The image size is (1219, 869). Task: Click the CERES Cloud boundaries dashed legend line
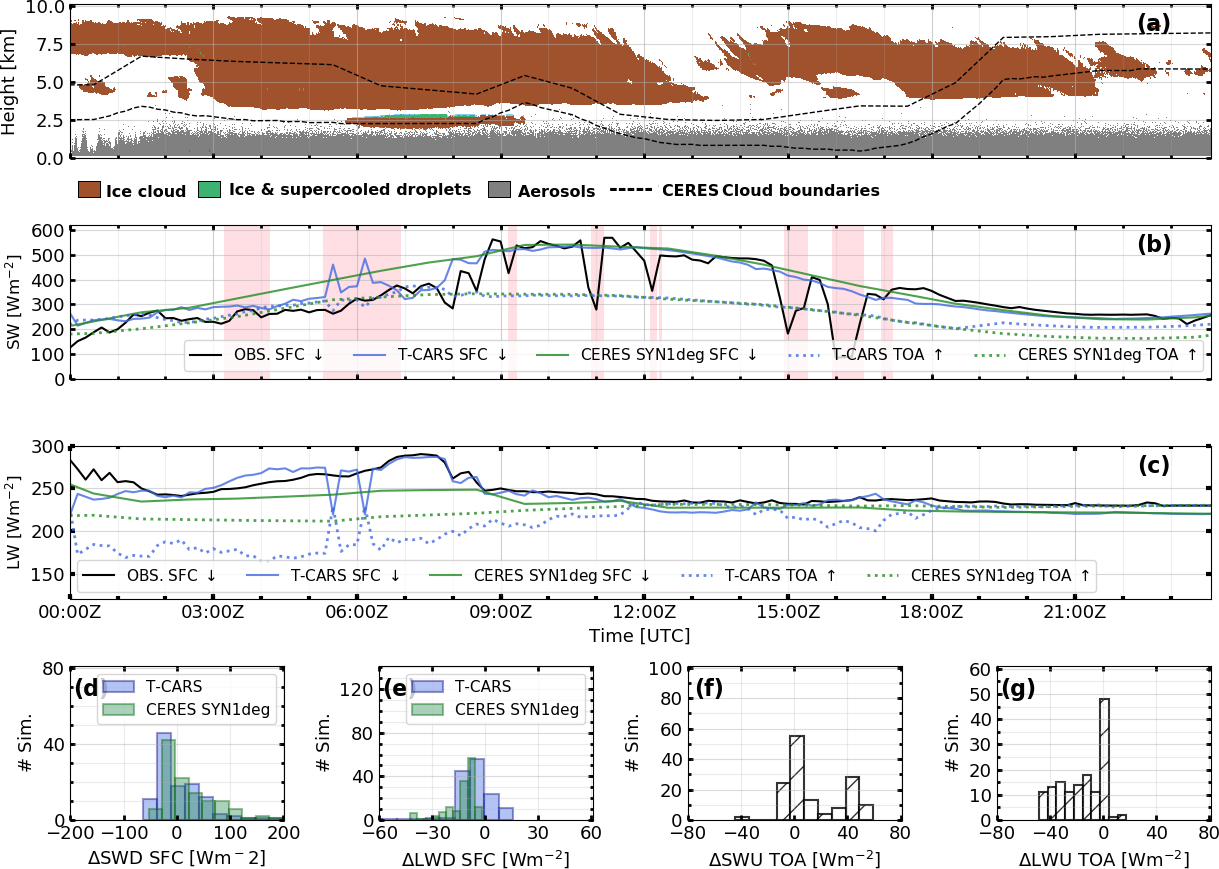pos(631,191)
